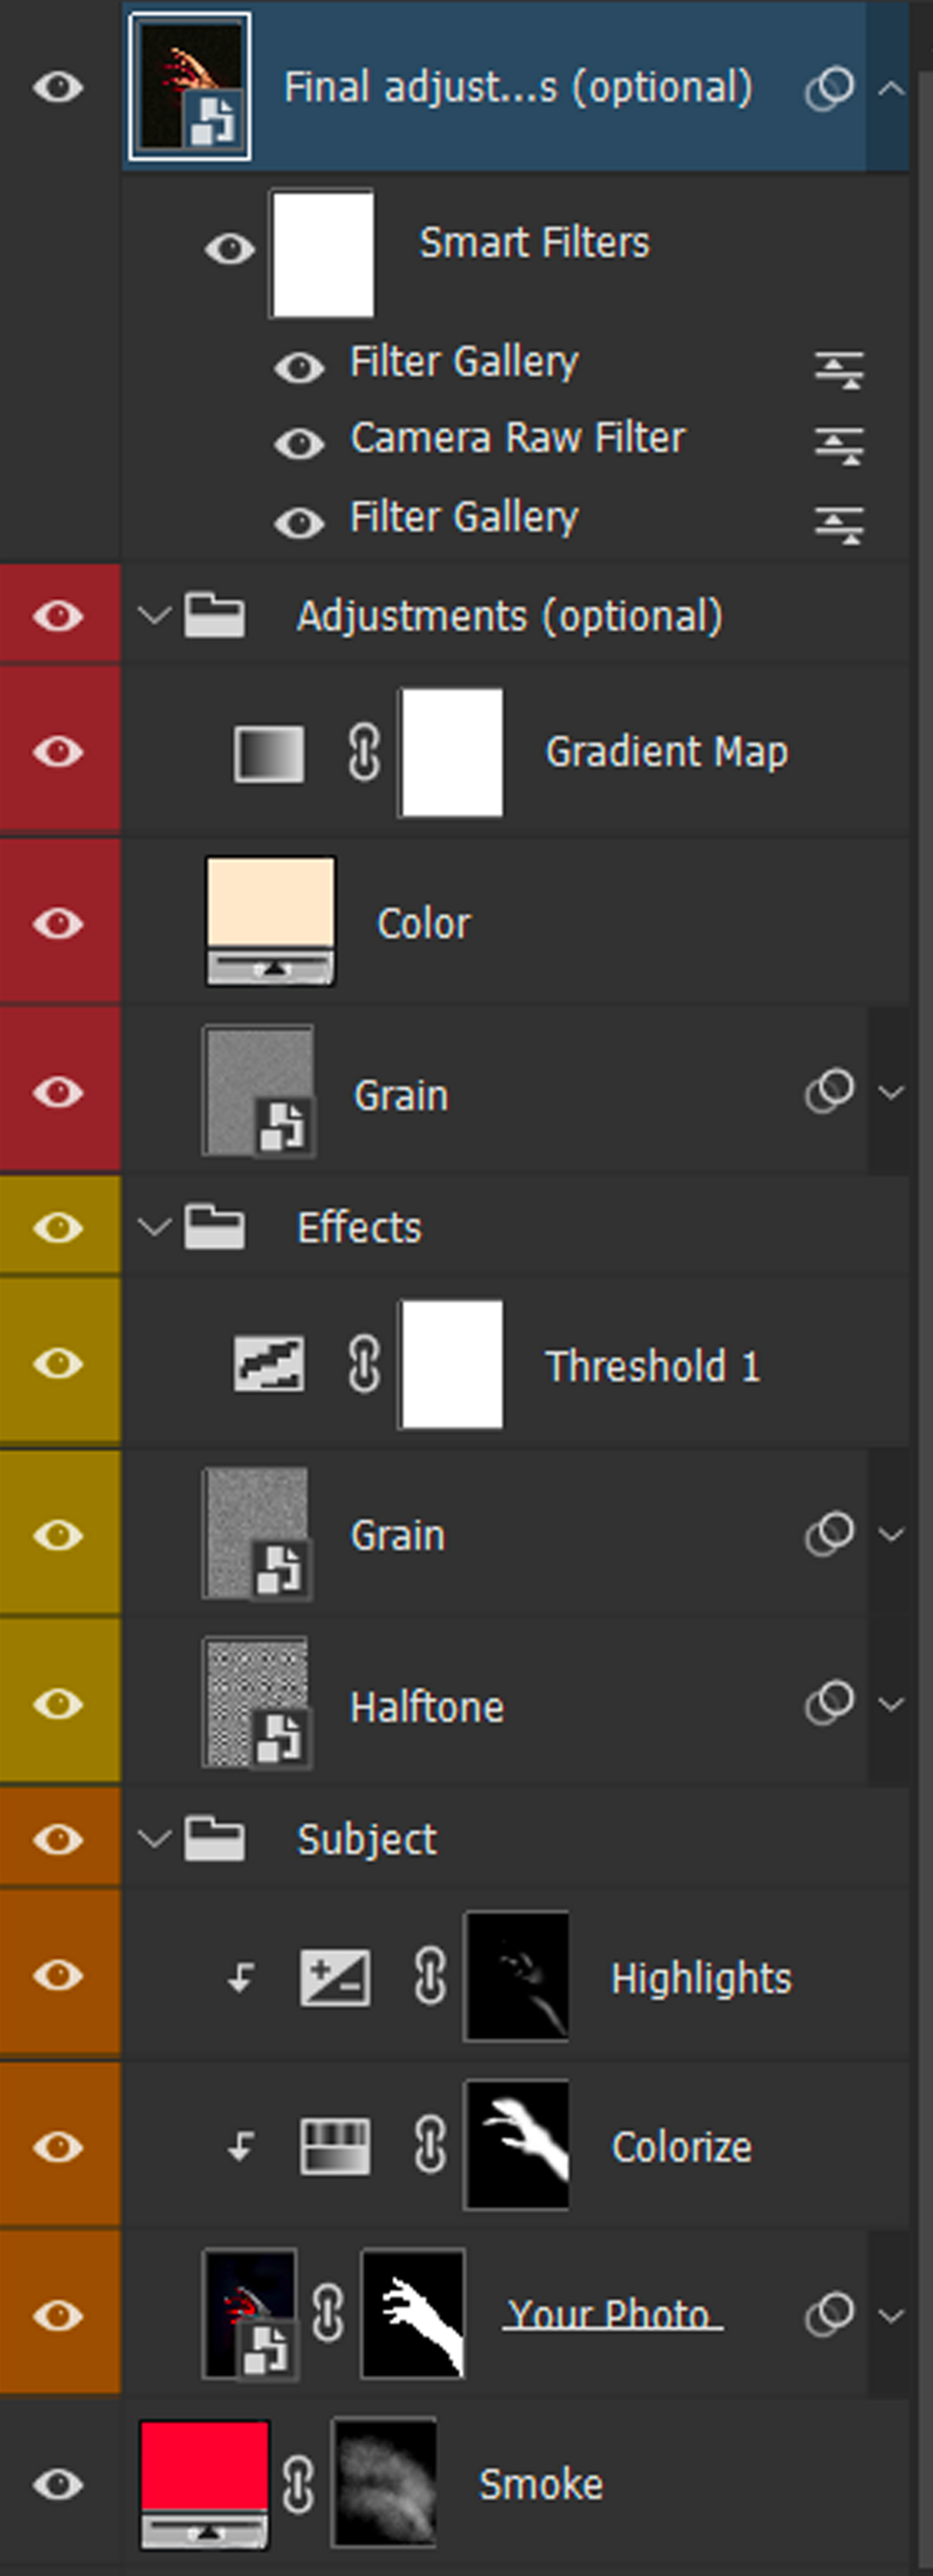Screen dimensions: 933x2576
Task: Select the Colorize layer mask thumbnail
Action: (x=517, y=2146)
